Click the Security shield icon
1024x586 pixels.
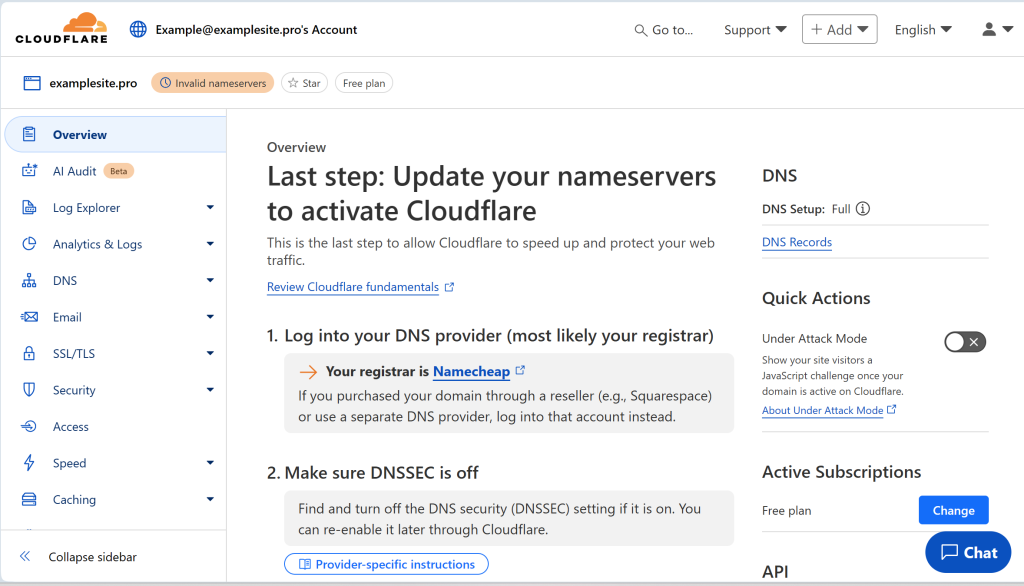[x=29, y=390]
